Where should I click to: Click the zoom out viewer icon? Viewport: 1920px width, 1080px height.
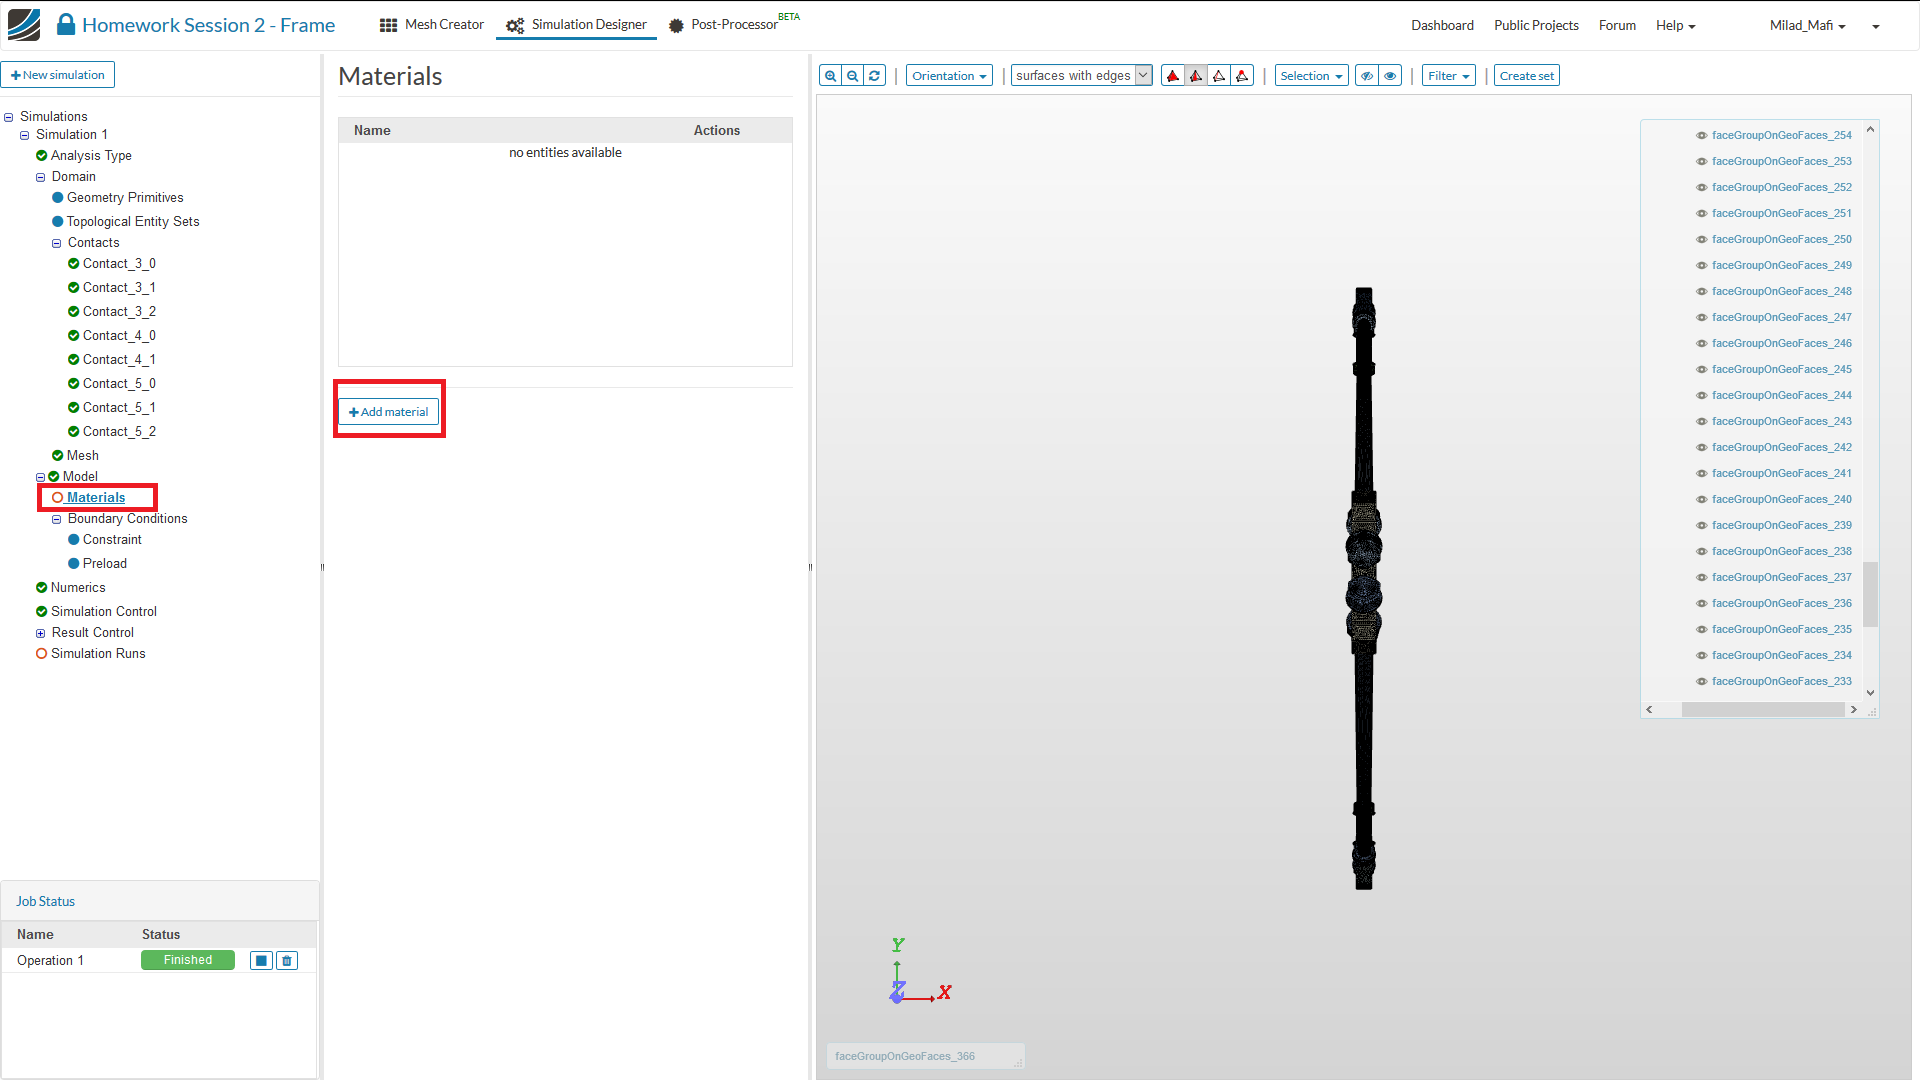pyautogui.click(x=852, y=76)
